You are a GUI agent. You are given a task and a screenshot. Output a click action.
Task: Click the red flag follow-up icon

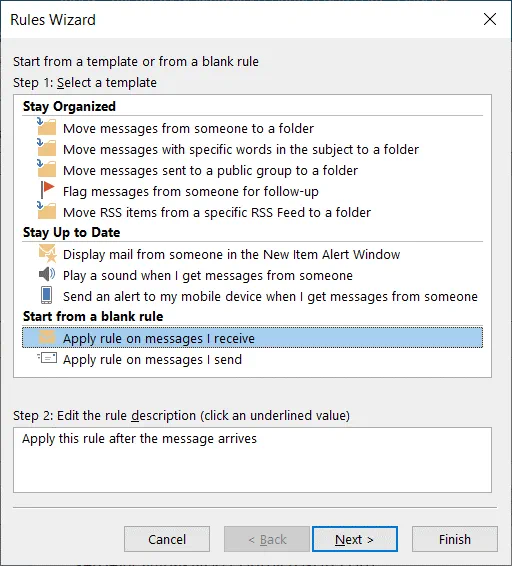[47, 190]
